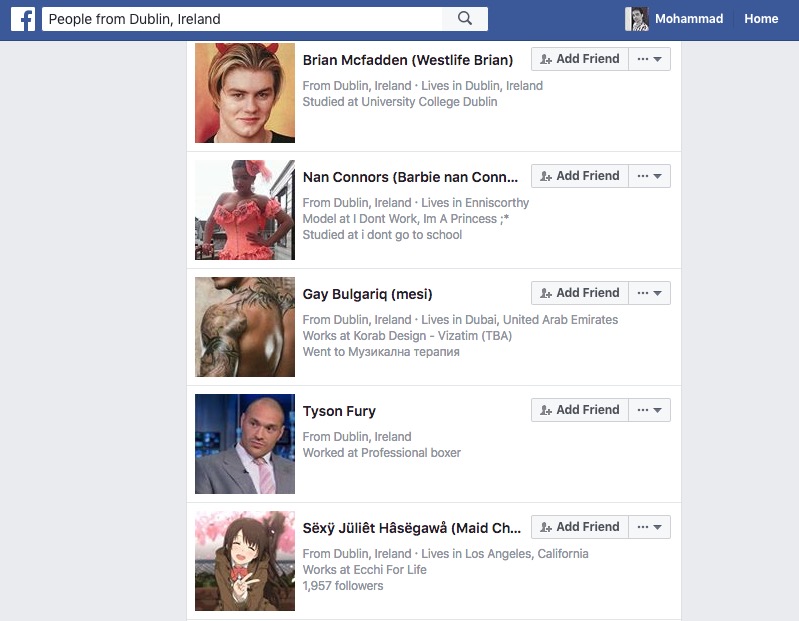This screenshot has height=621, width=799.
Task: Open Mohammad's profile picture icon
Action: pyautogui.click(x=637, y=19)
